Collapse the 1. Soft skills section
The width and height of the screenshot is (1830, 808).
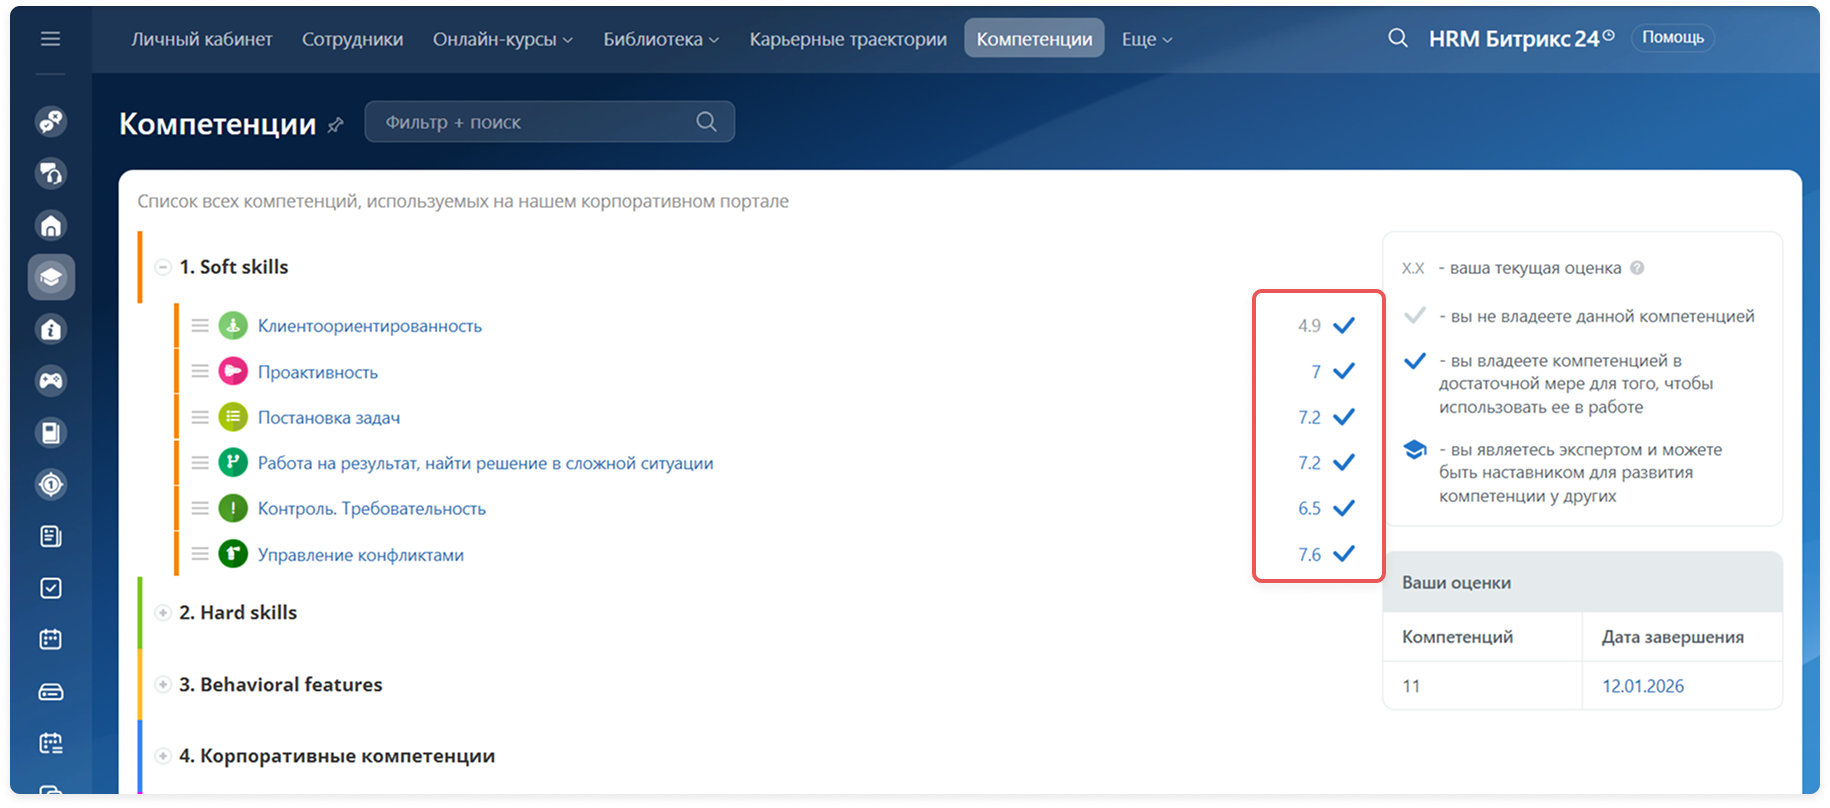(163, 267)
